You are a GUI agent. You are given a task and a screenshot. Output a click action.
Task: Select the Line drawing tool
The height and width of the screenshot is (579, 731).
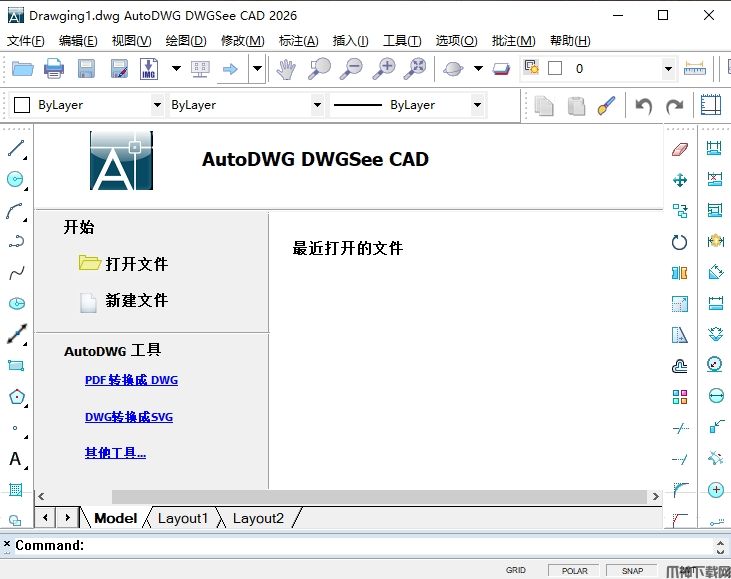16,149
